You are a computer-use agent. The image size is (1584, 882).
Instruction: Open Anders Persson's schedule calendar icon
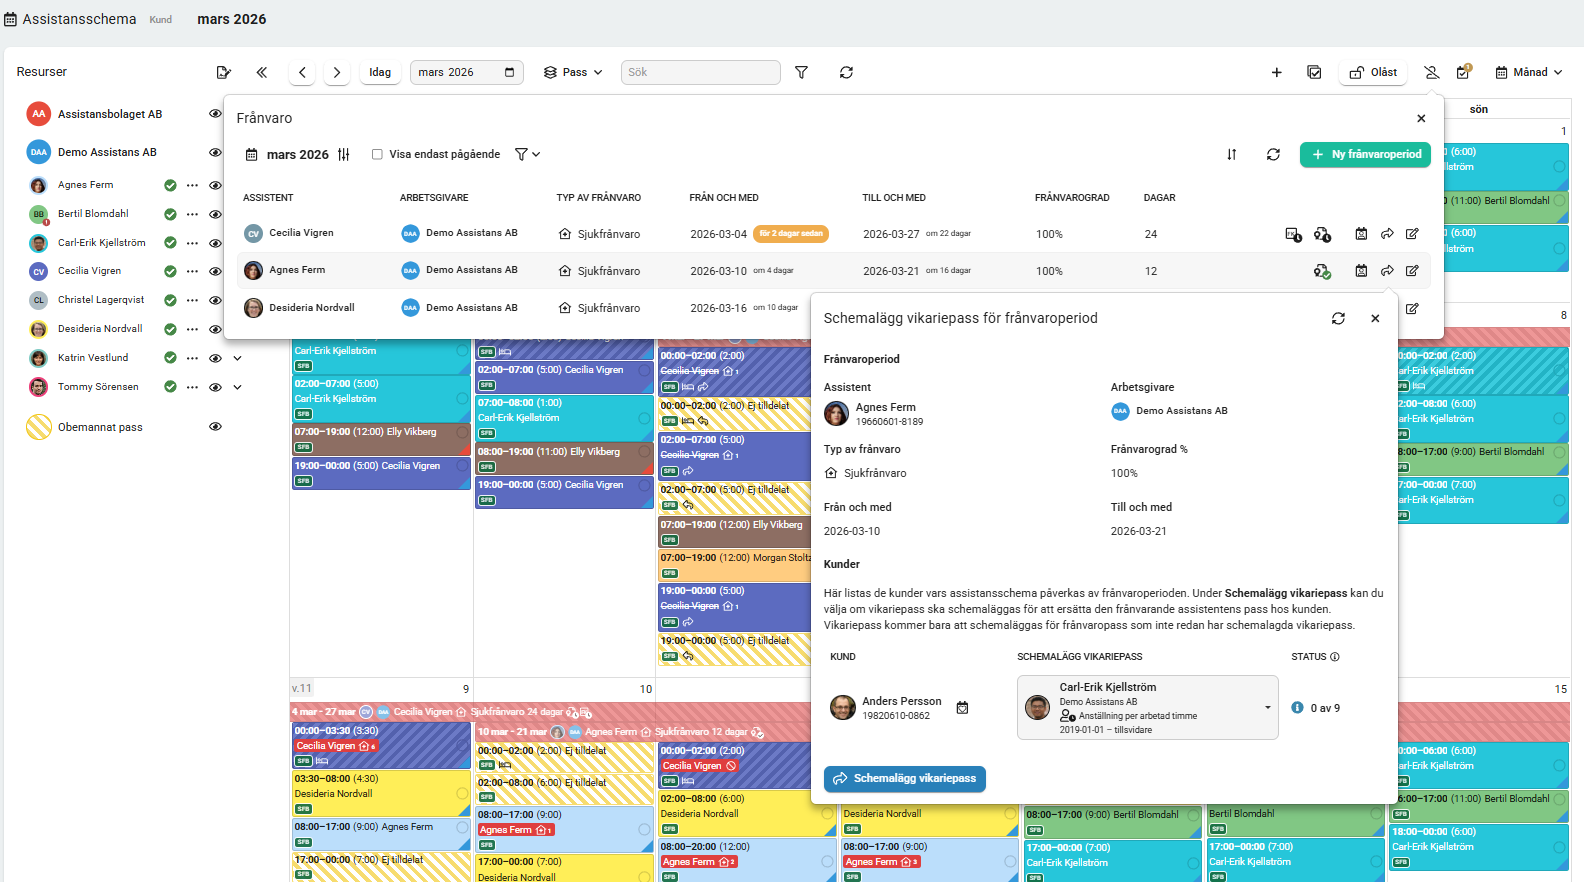962,708
